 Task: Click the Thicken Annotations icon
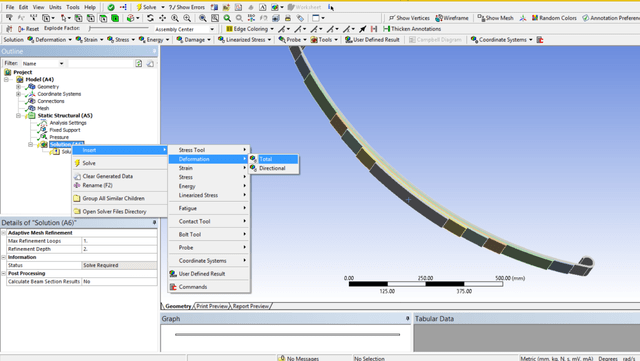pyautogui.click(x=386, y=29)
